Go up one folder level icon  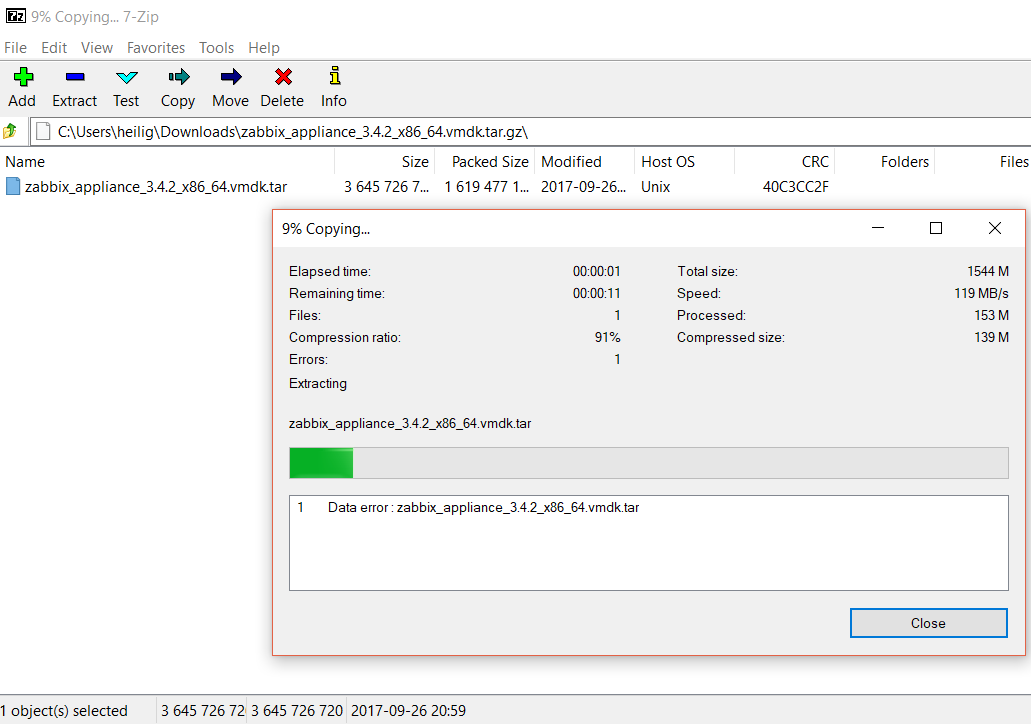coord(10,132)
